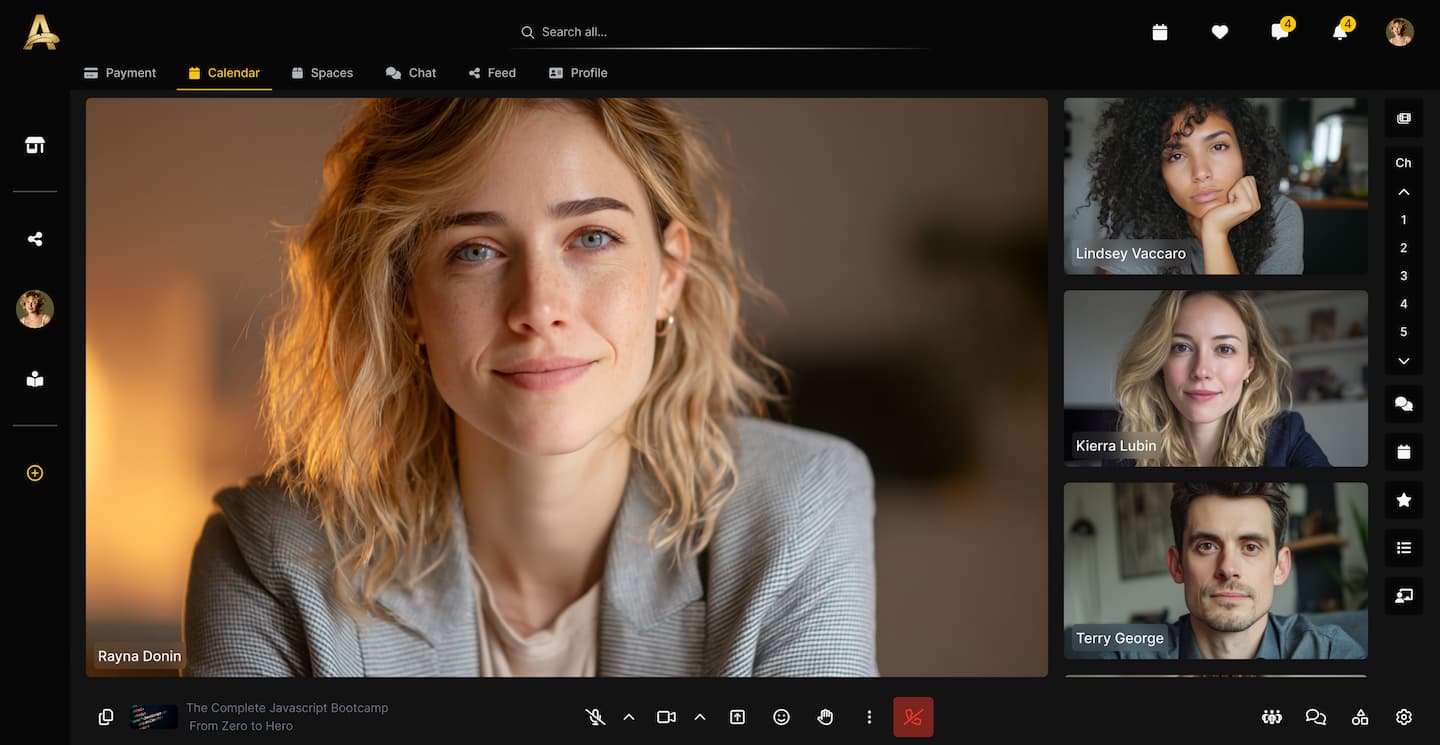This screenshot has width=1440, height=745.
Task: Open the emoji reactions icon
Action: coord(782,717)
